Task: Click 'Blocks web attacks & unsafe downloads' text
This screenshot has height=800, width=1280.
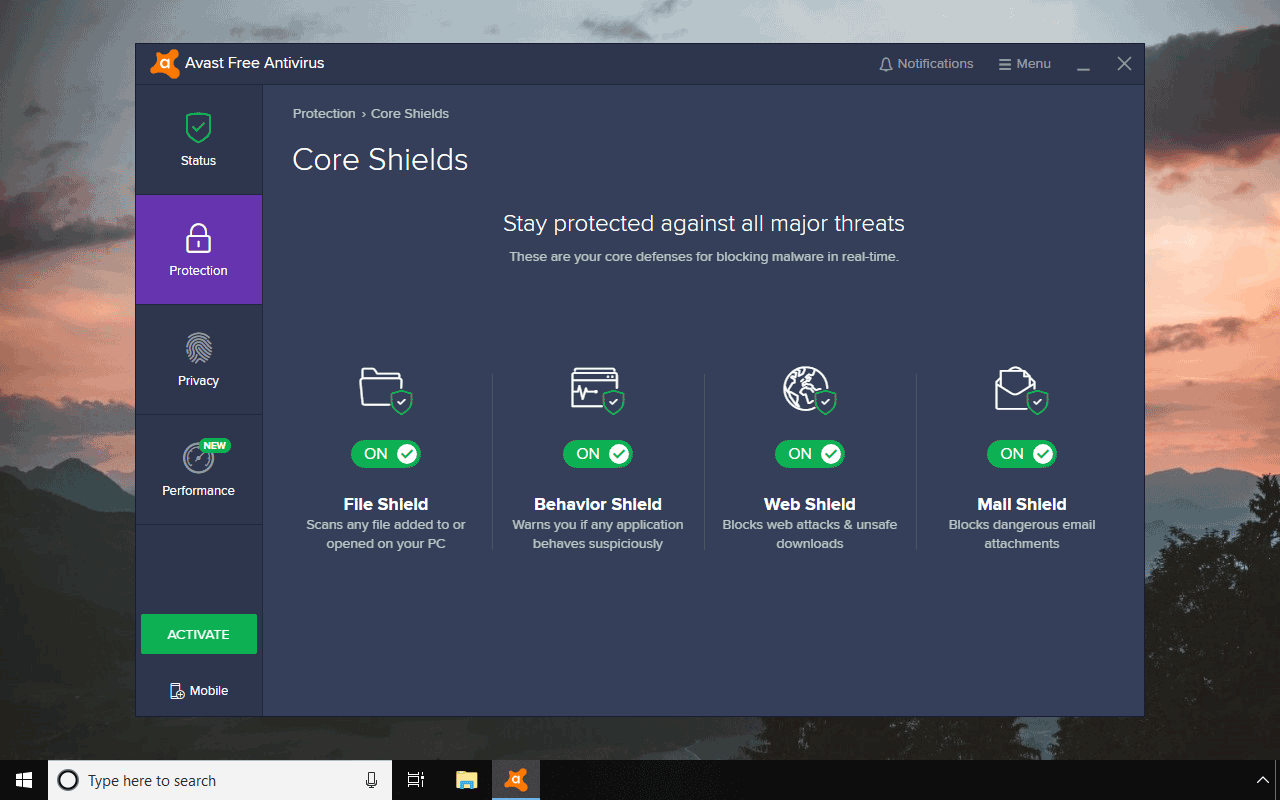Action: click(810, 534)
